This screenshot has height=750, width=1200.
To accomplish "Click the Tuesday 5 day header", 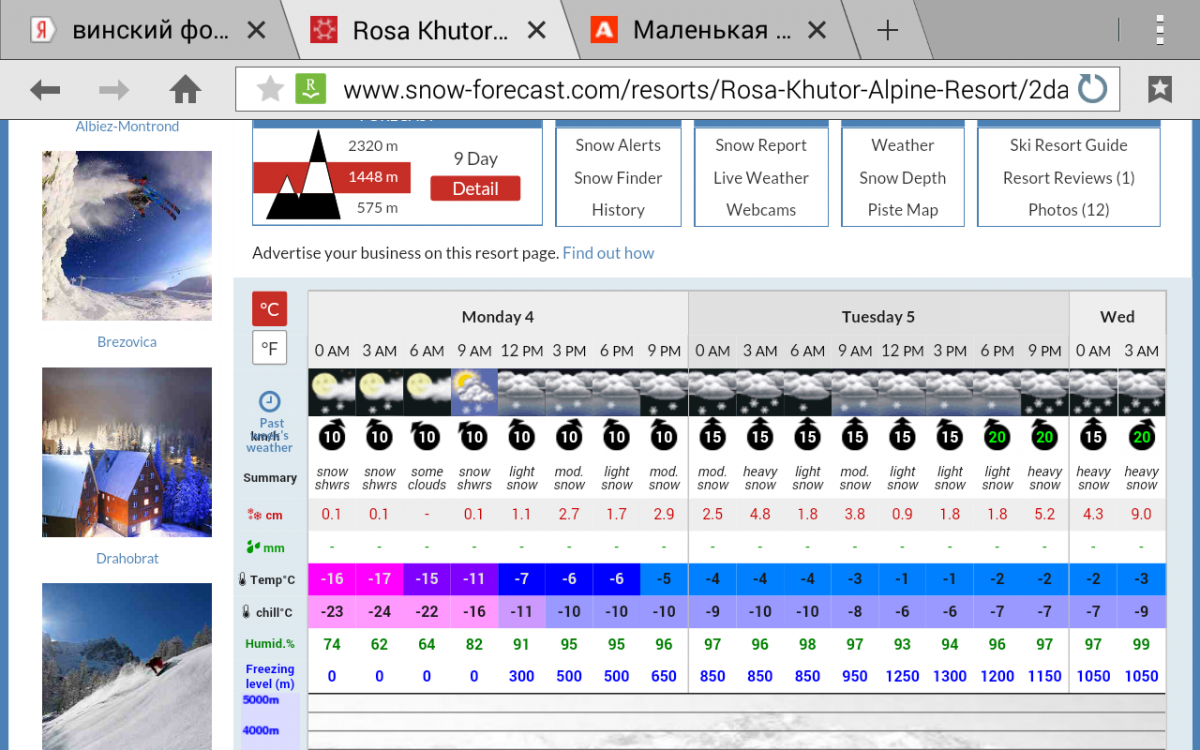I will [878, 317].
